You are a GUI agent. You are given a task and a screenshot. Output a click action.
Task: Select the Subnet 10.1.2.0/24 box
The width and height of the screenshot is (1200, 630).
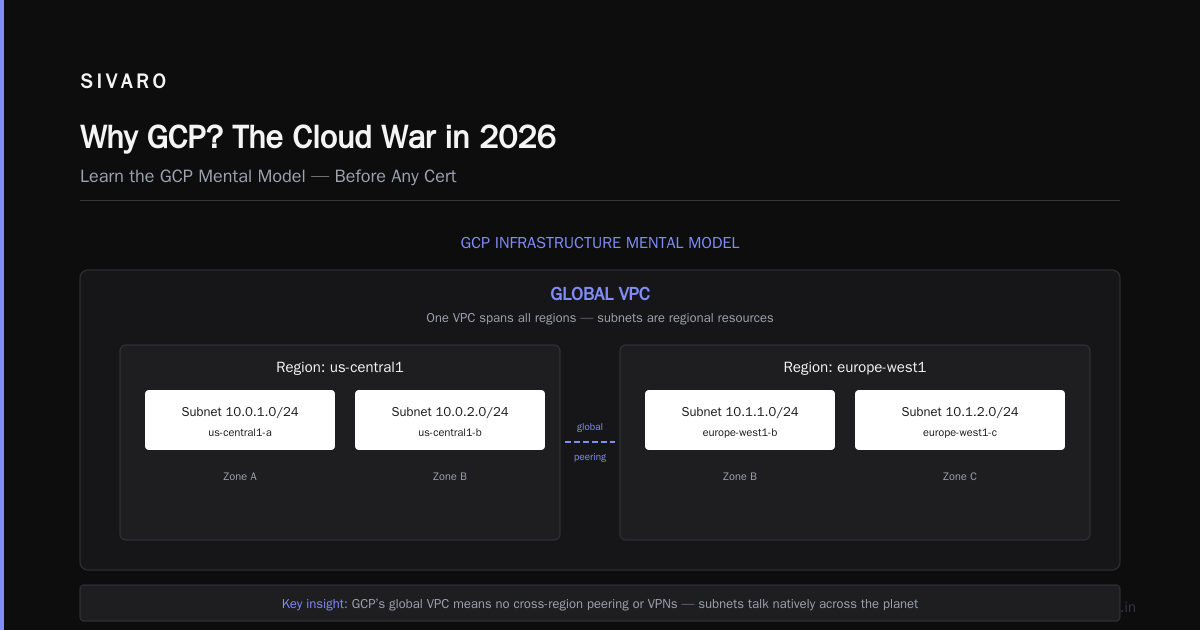960,420
